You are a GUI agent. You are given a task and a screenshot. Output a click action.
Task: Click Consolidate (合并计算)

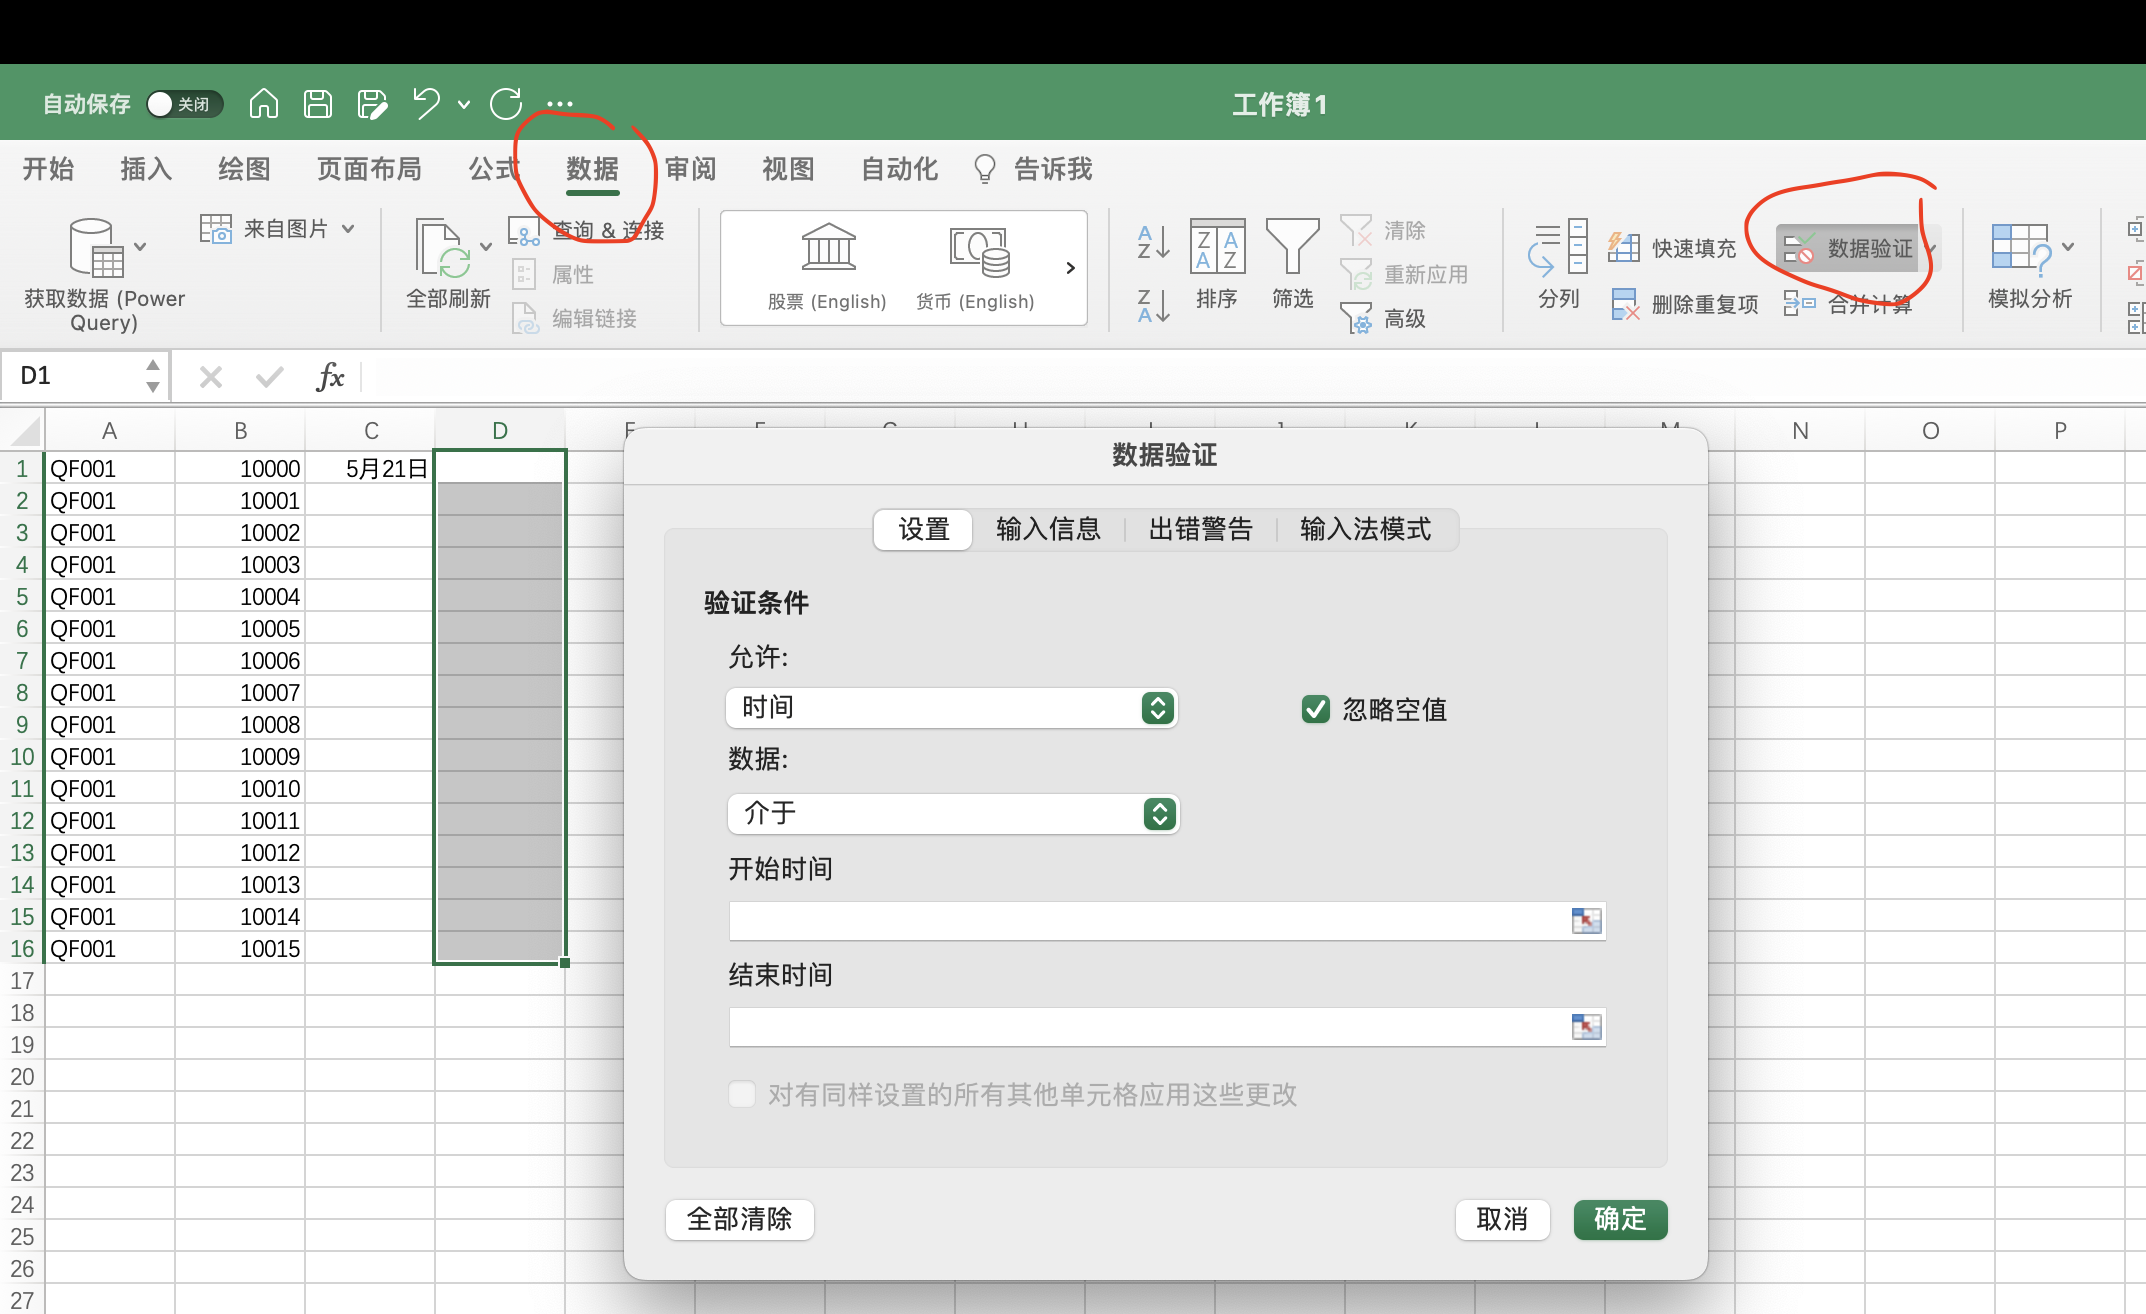tap(1848, 304)
